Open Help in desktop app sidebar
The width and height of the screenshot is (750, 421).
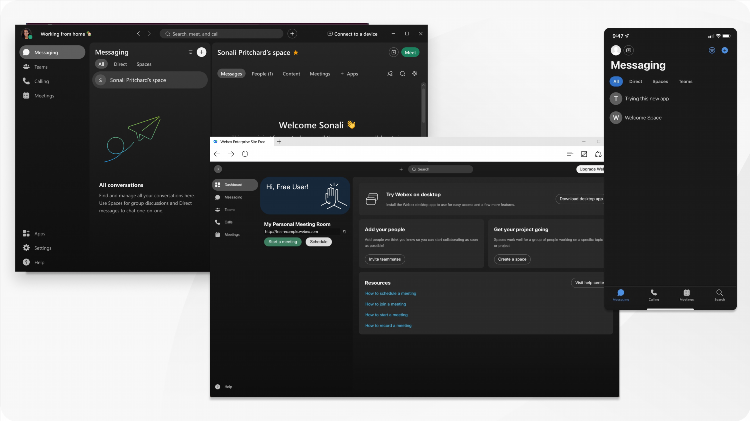33,262
